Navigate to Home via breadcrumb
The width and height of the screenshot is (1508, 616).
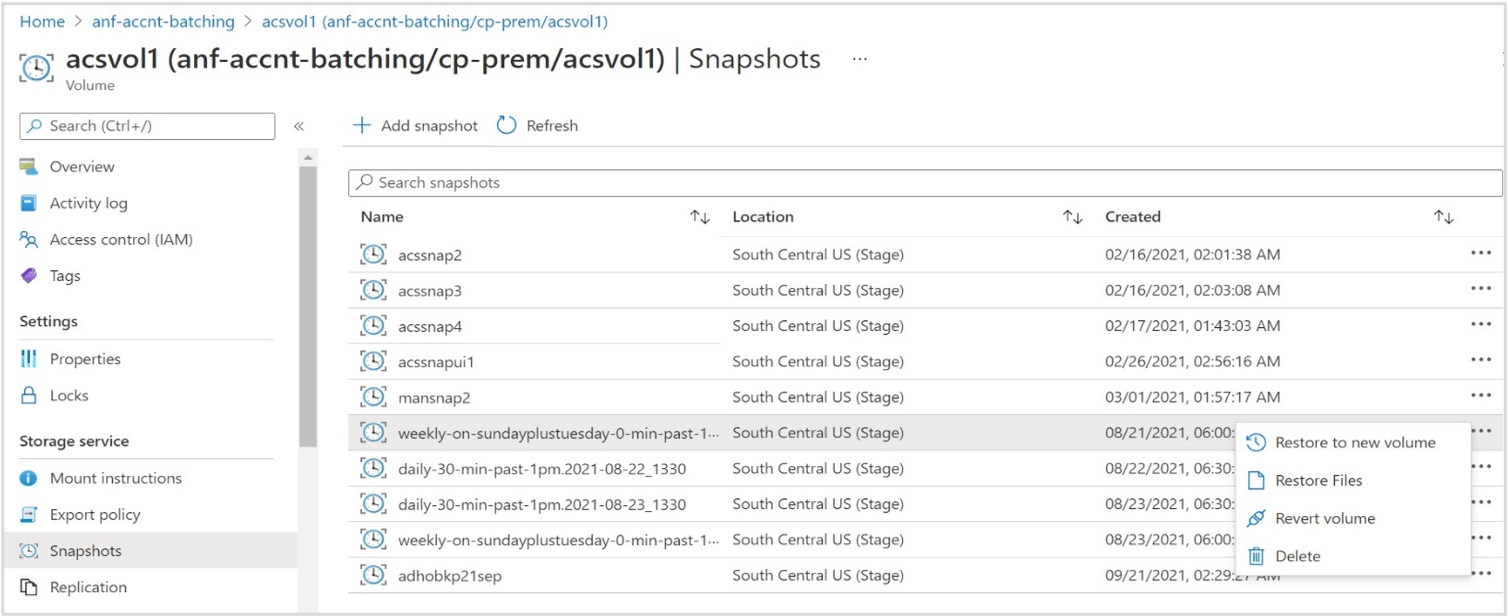pos(42,21)
